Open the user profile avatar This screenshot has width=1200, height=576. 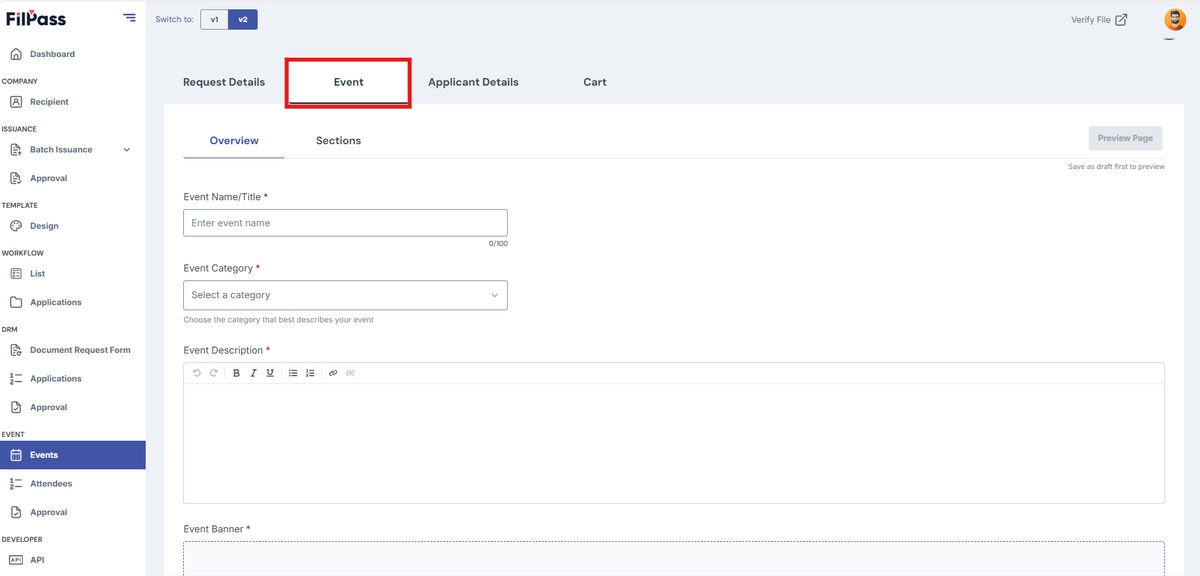[x=1174, y=19]
